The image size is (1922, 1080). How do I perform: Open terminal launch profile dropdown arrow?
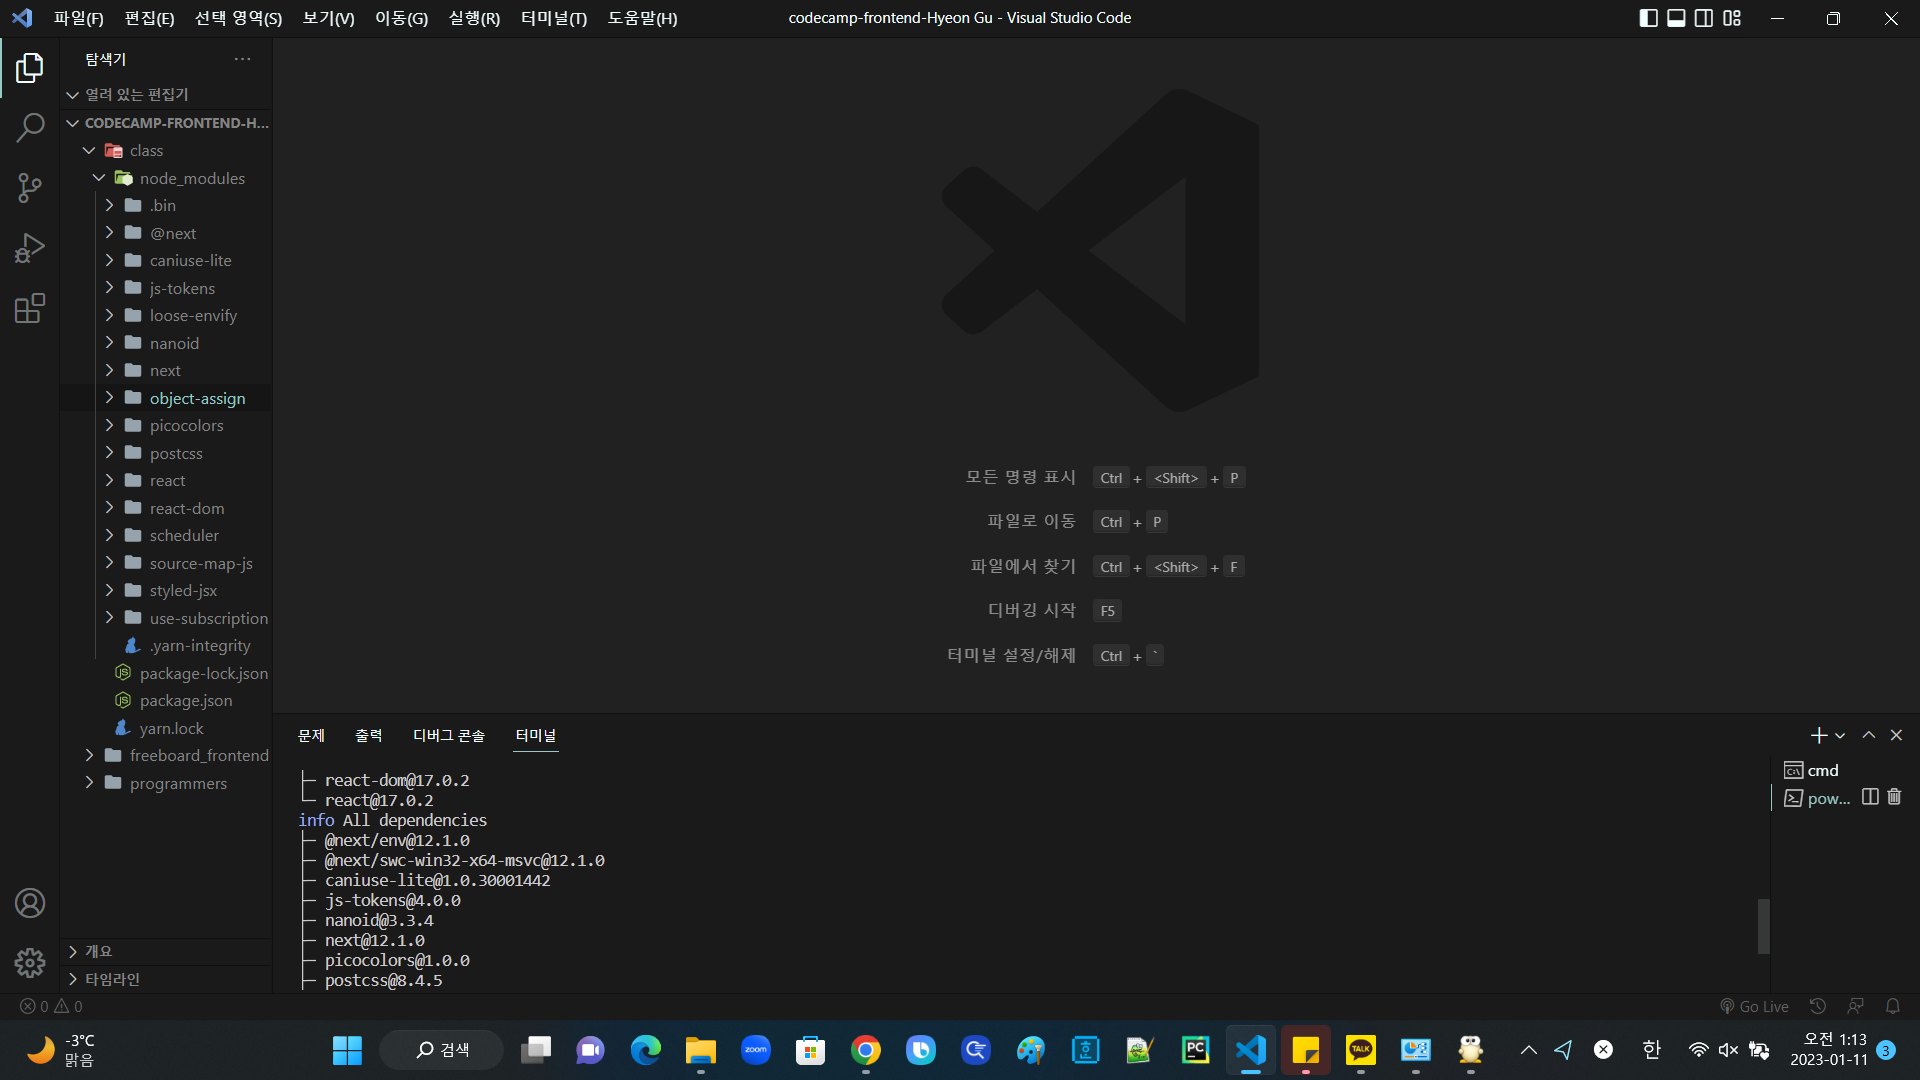click(1840, 735)
